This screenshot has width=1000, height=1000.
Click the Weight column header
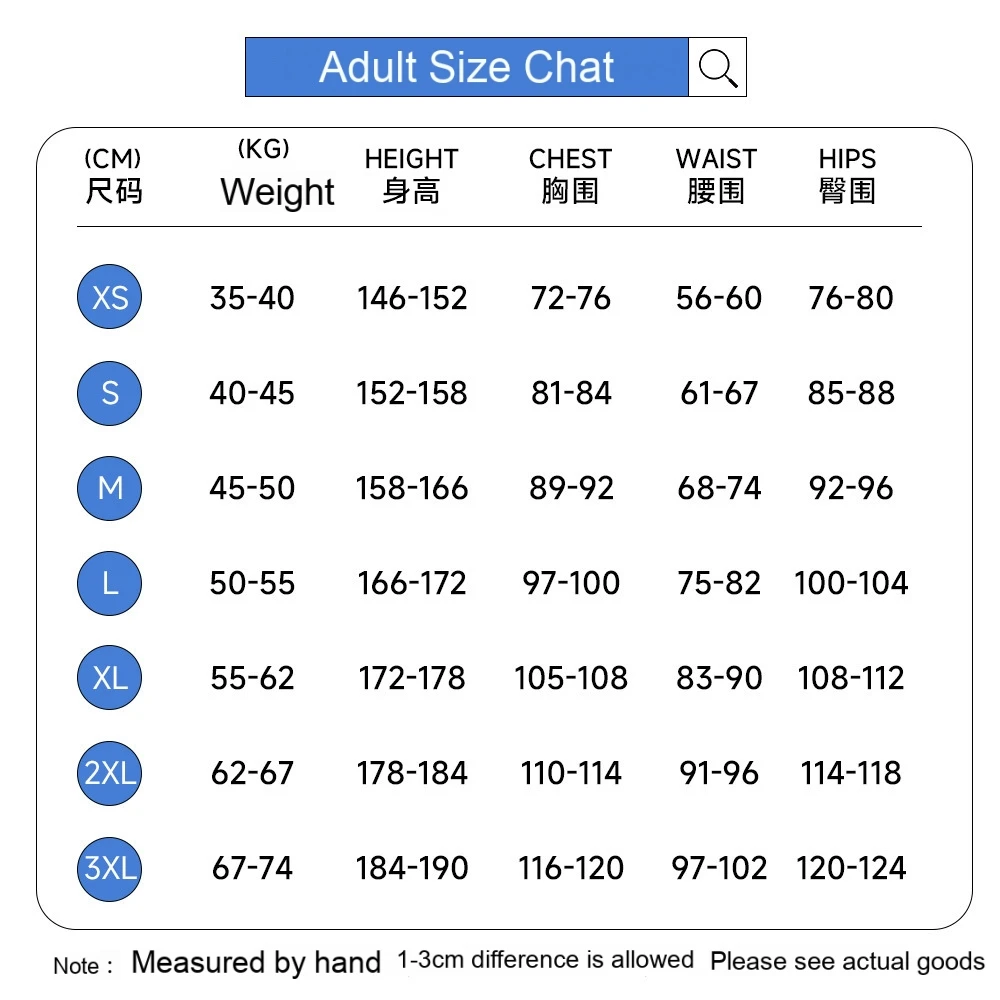coord(276,190)
